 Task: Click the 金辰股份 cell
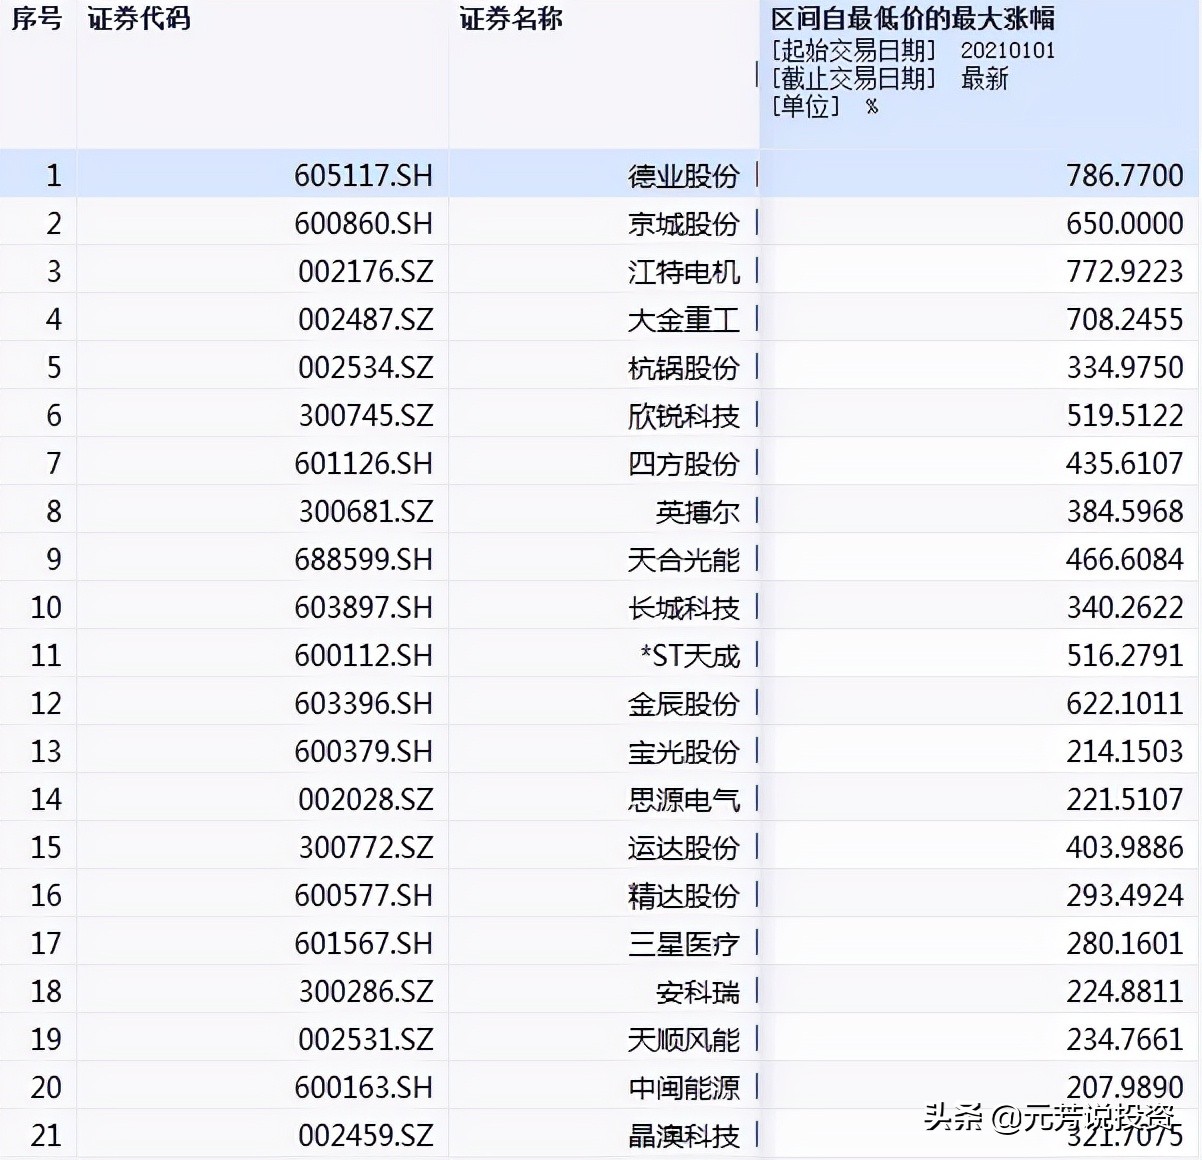tap(684, 704)
